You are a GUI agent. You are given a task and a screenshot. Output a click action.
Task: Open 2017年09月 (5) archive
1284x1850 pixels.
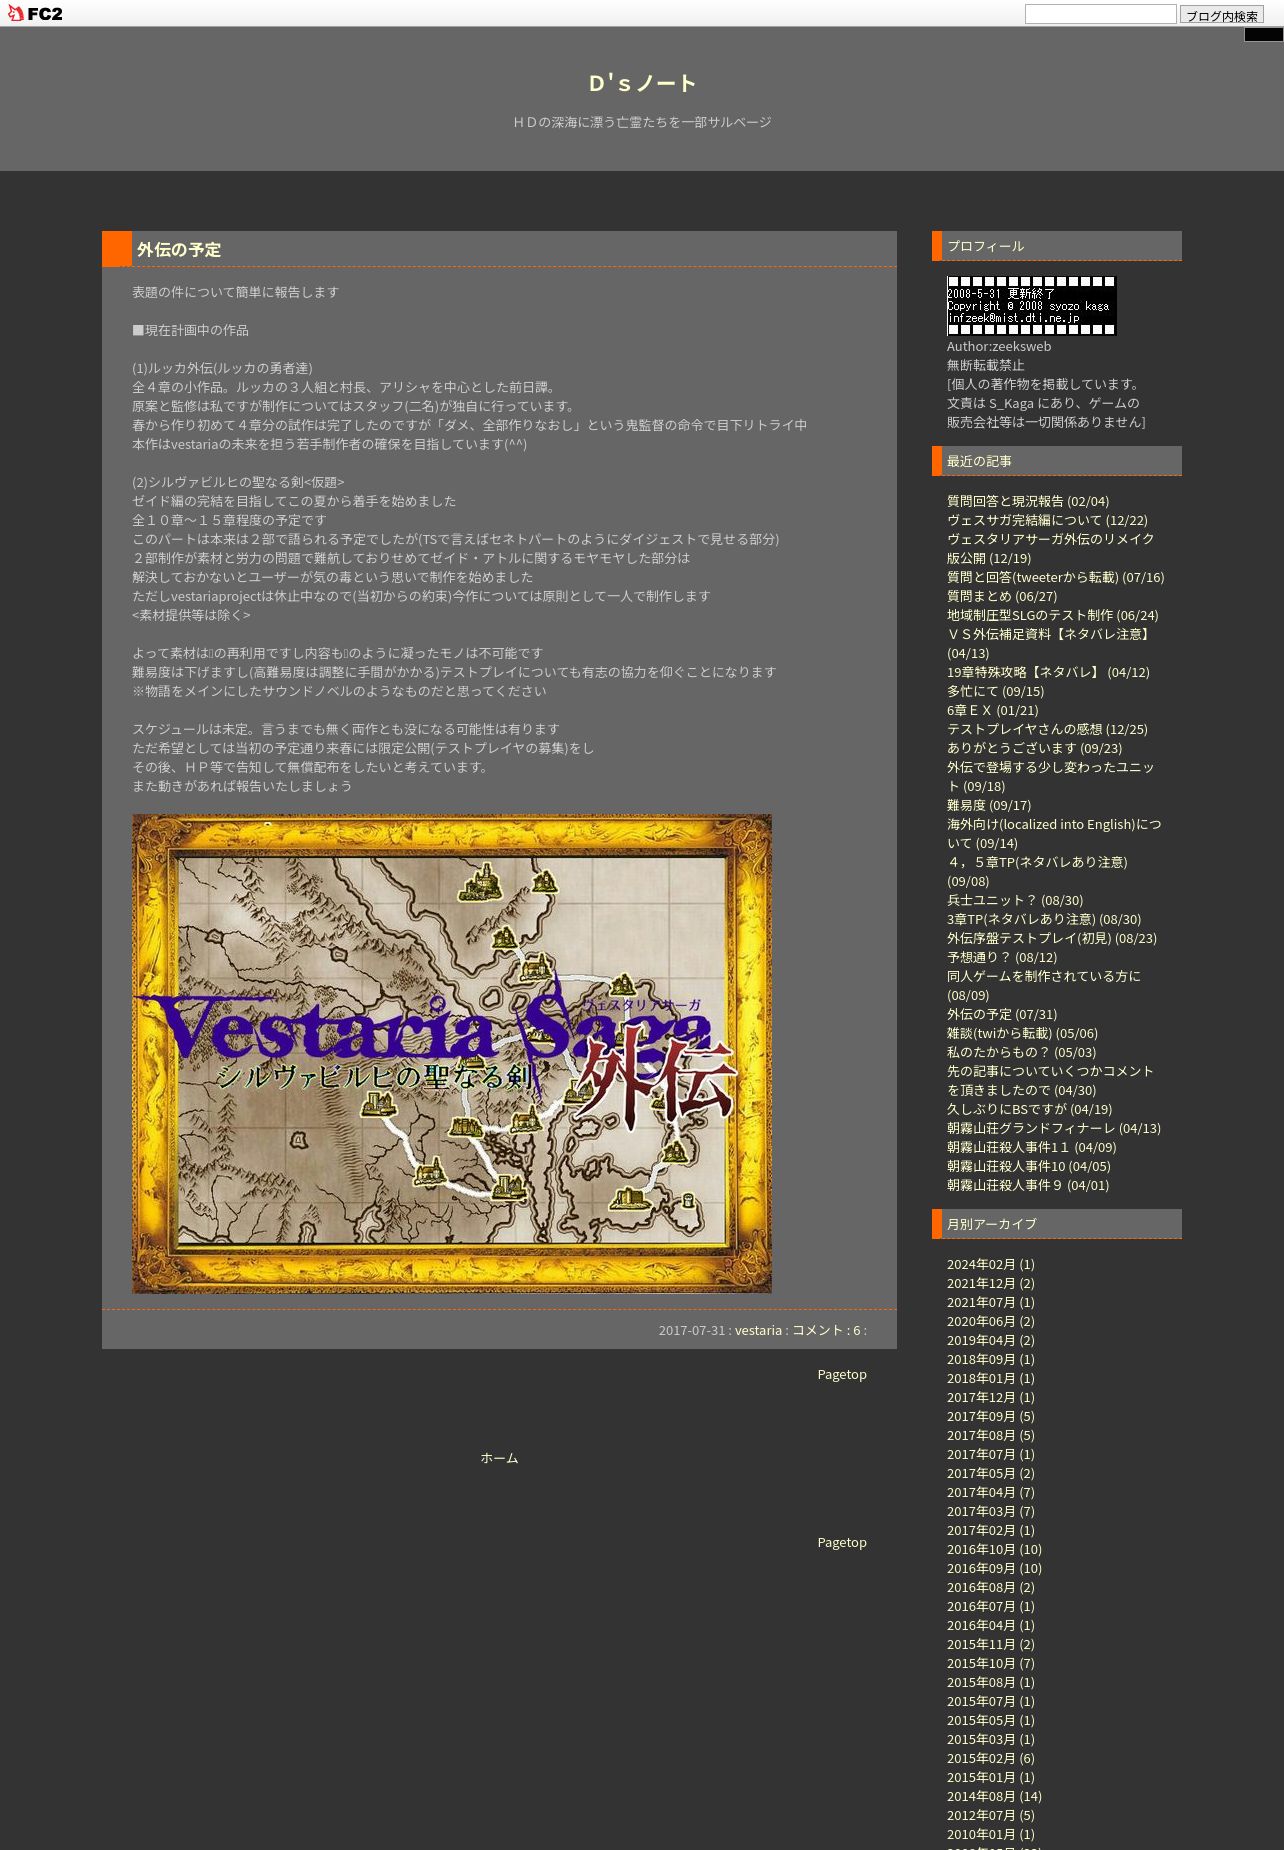[991, 1416]
